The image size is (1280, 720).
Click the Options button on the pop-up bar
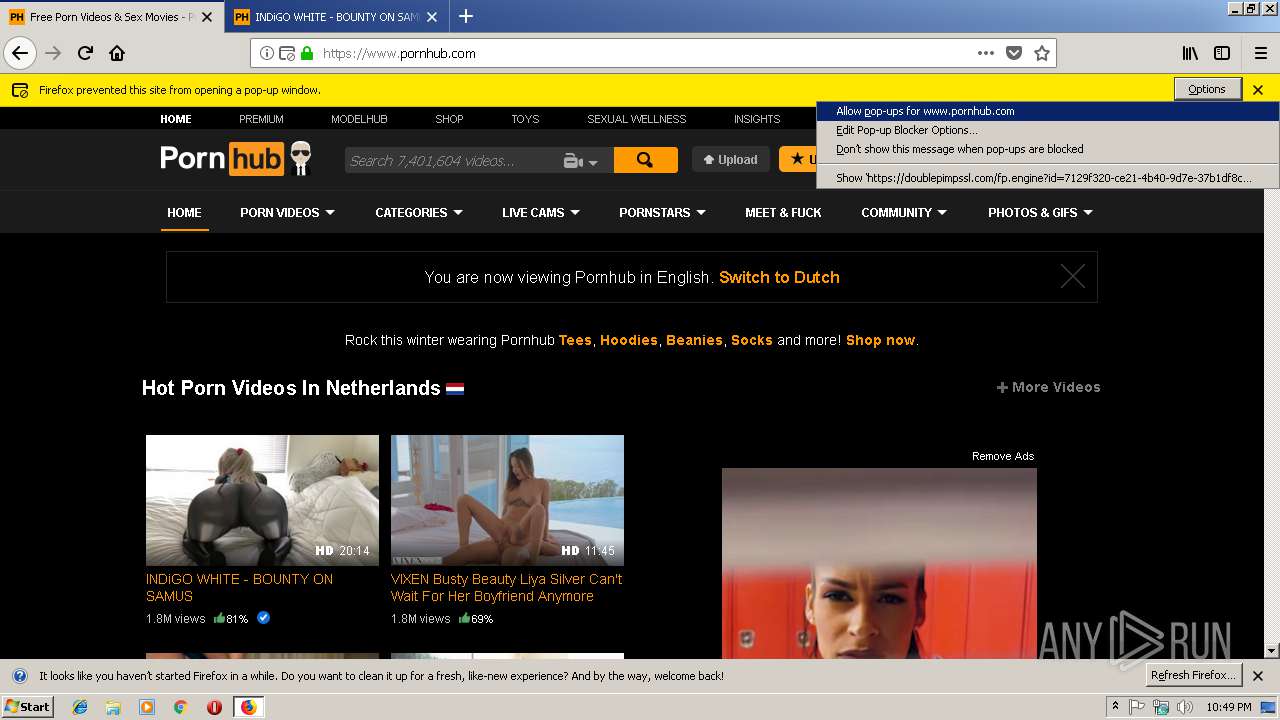coord(1207,89)
